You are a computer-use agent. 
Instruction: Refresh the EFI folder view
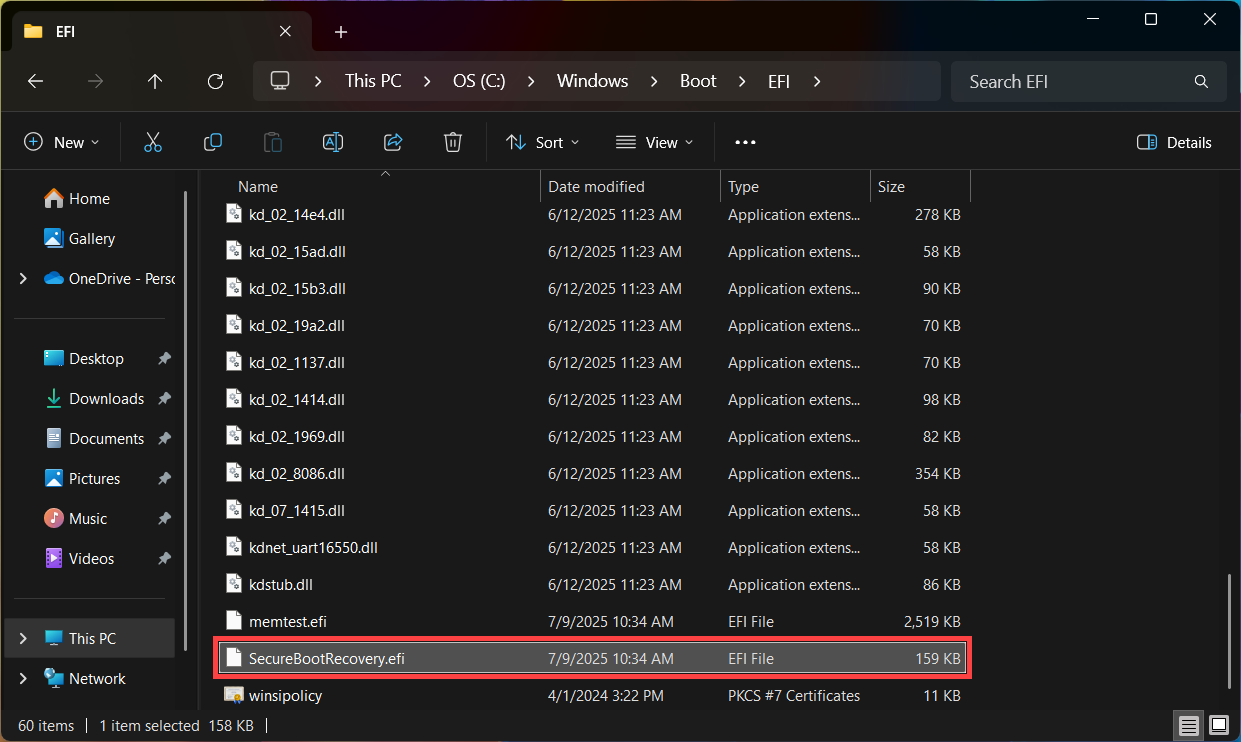(x=215, y=82)
